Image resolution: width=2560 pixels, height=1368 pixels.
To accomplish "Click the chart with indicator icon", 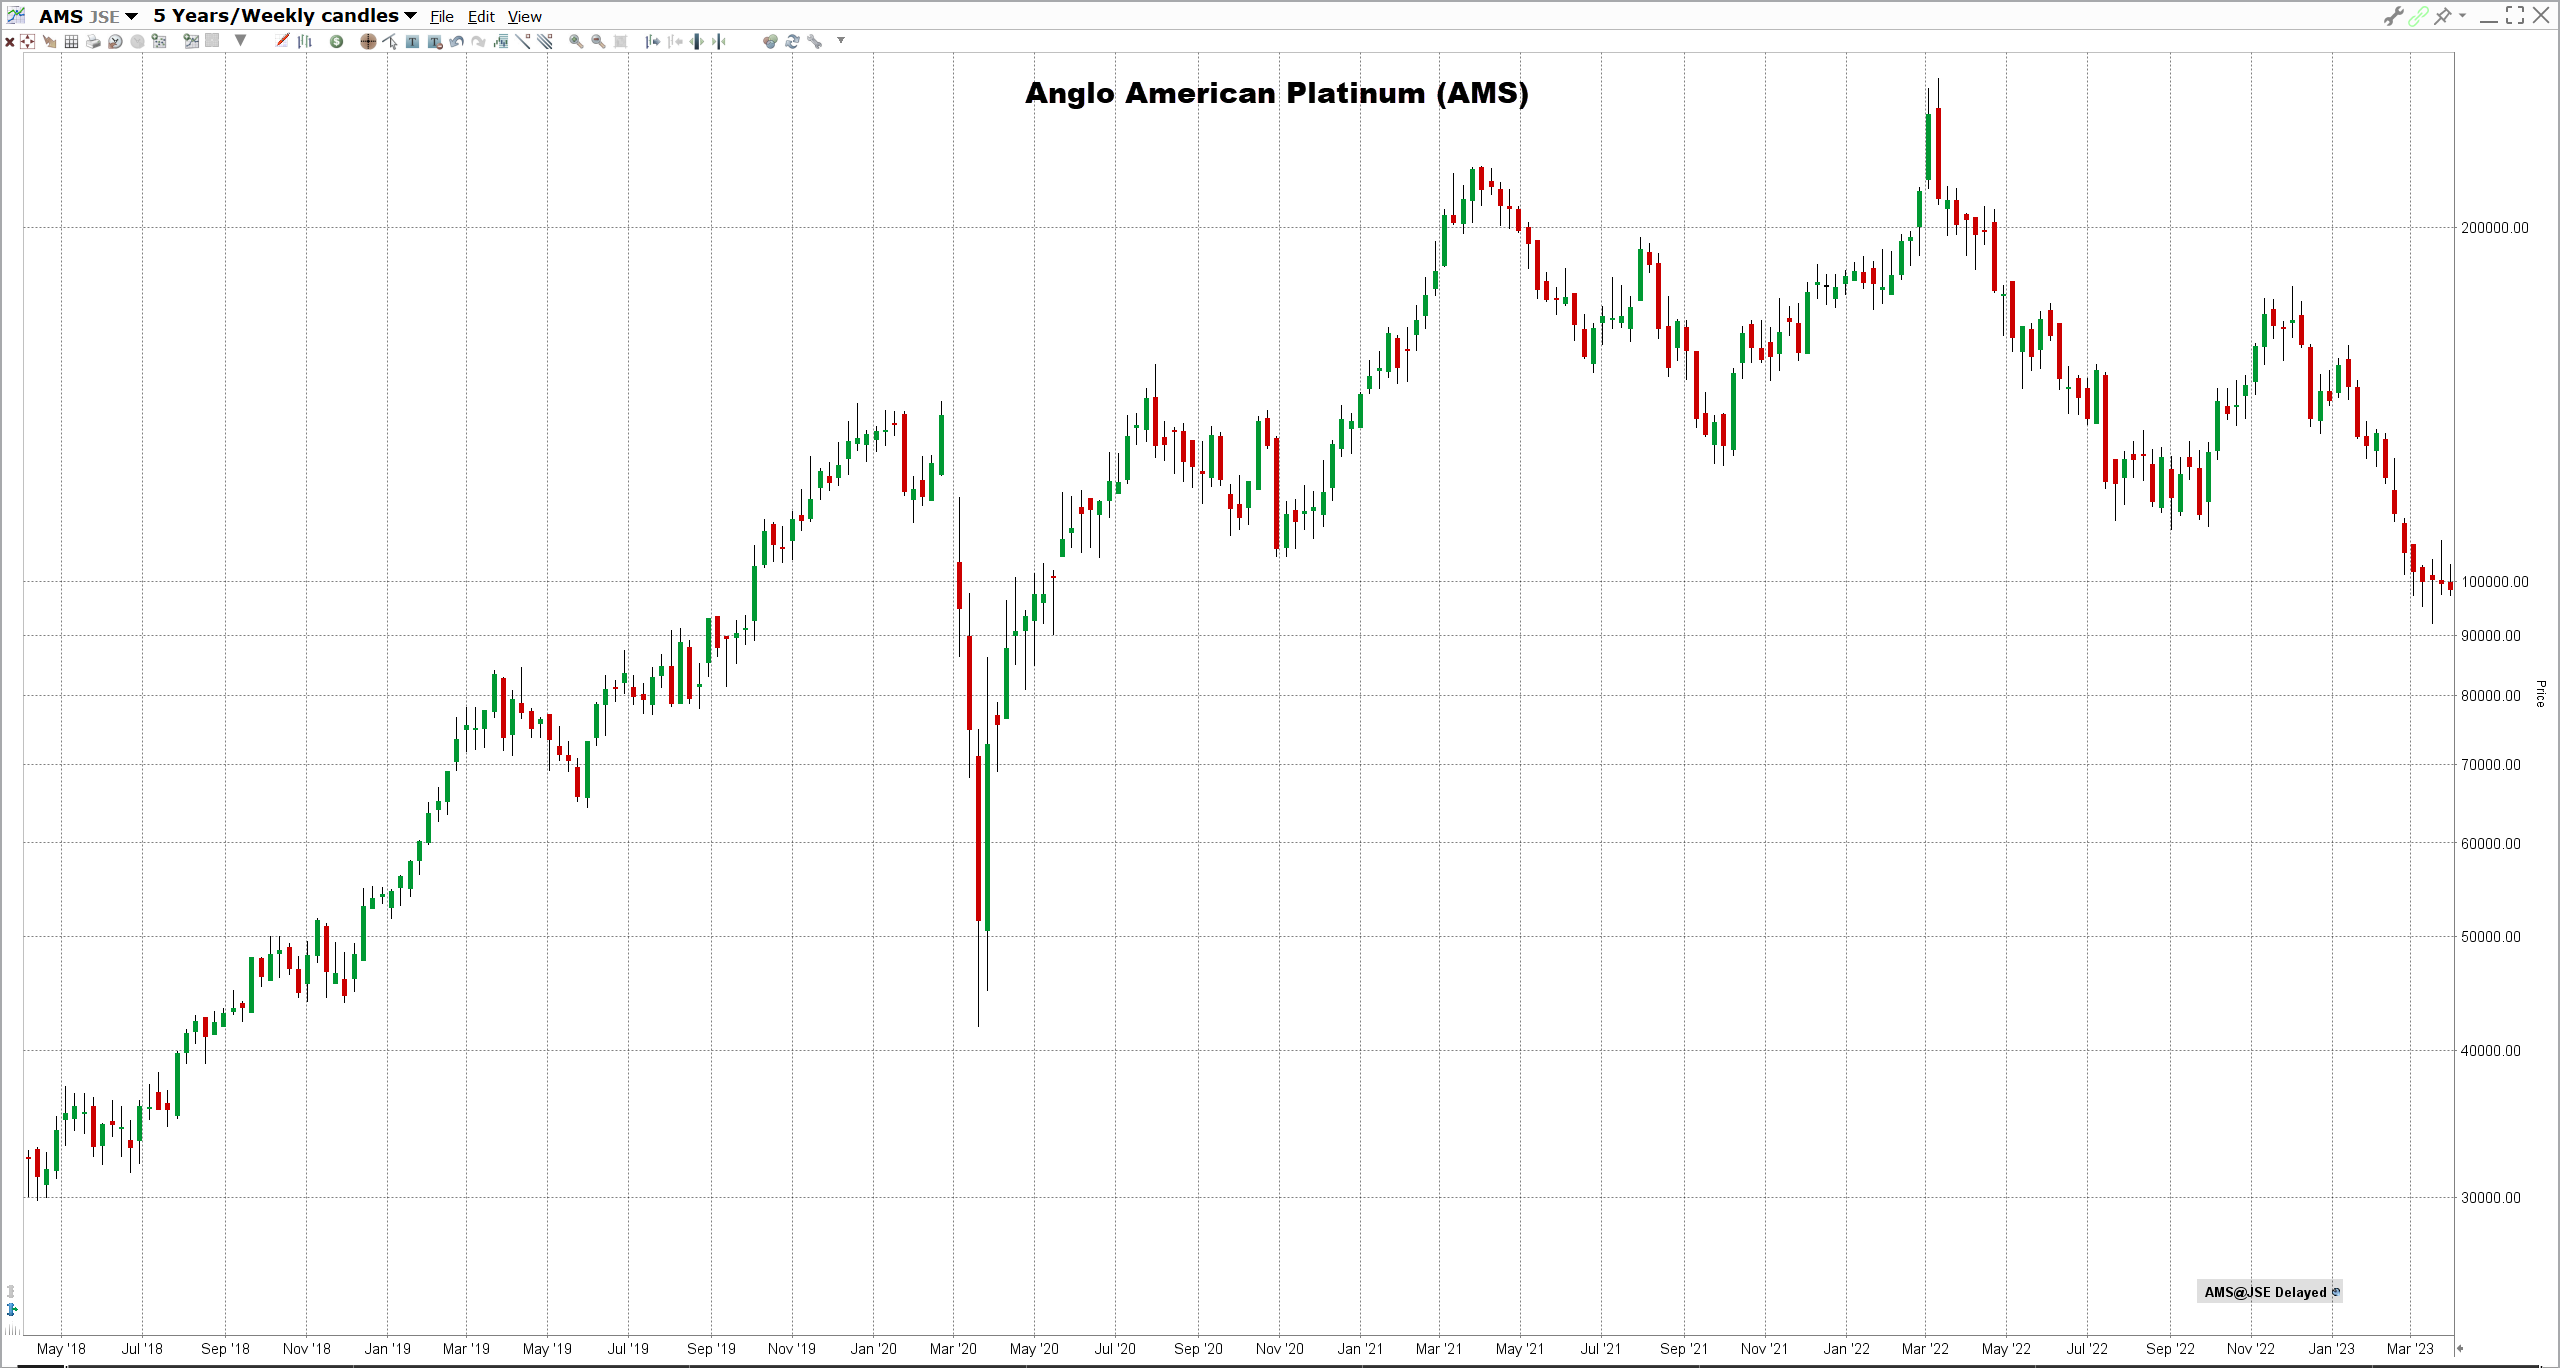I will (x=190, y=41).
